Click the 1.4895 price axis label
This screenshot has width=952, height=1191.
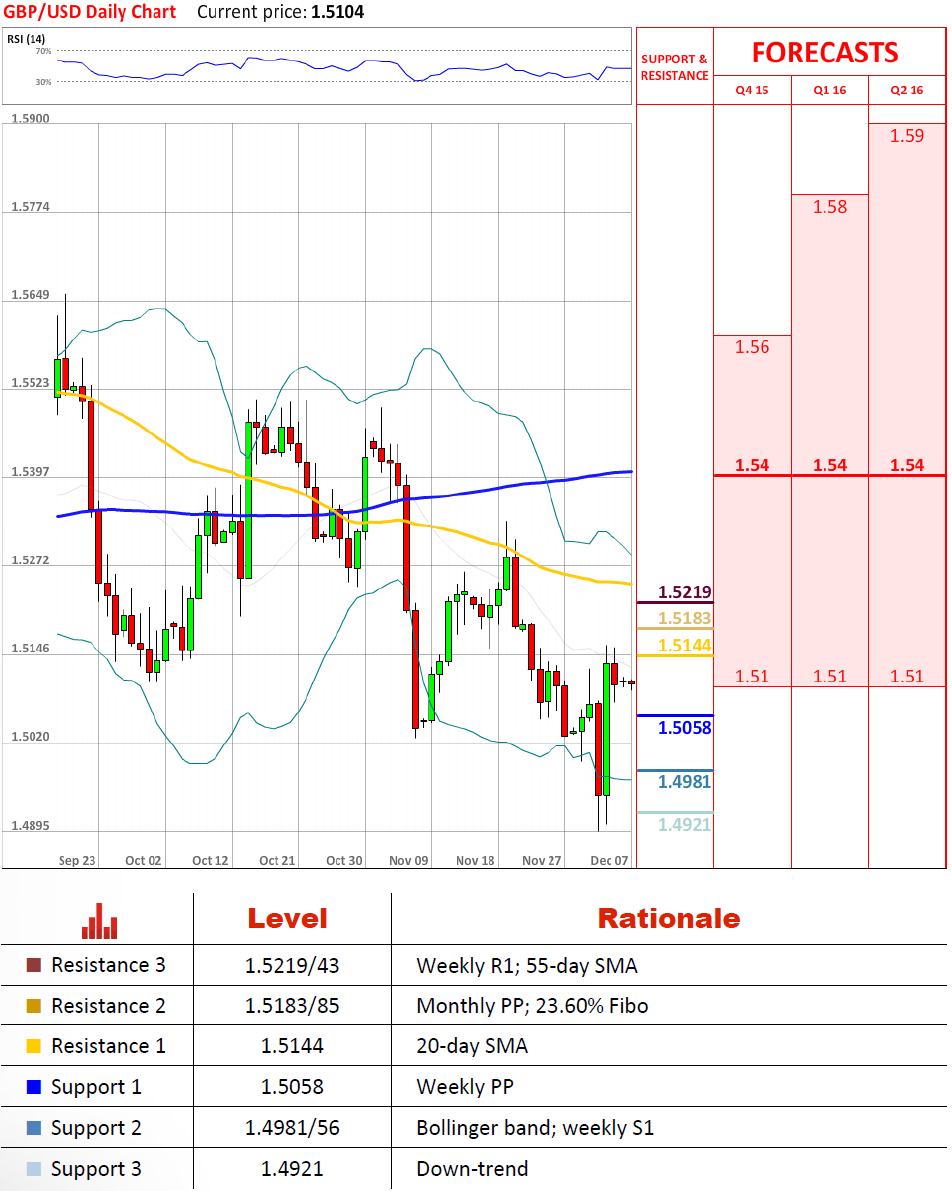[x=30, y=826]
